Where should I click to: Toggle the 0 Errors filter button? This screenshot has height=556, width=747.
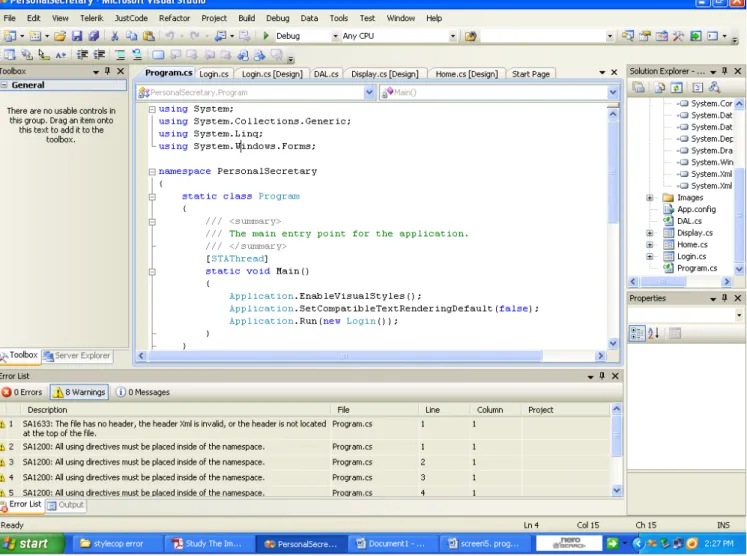(22, 392)
